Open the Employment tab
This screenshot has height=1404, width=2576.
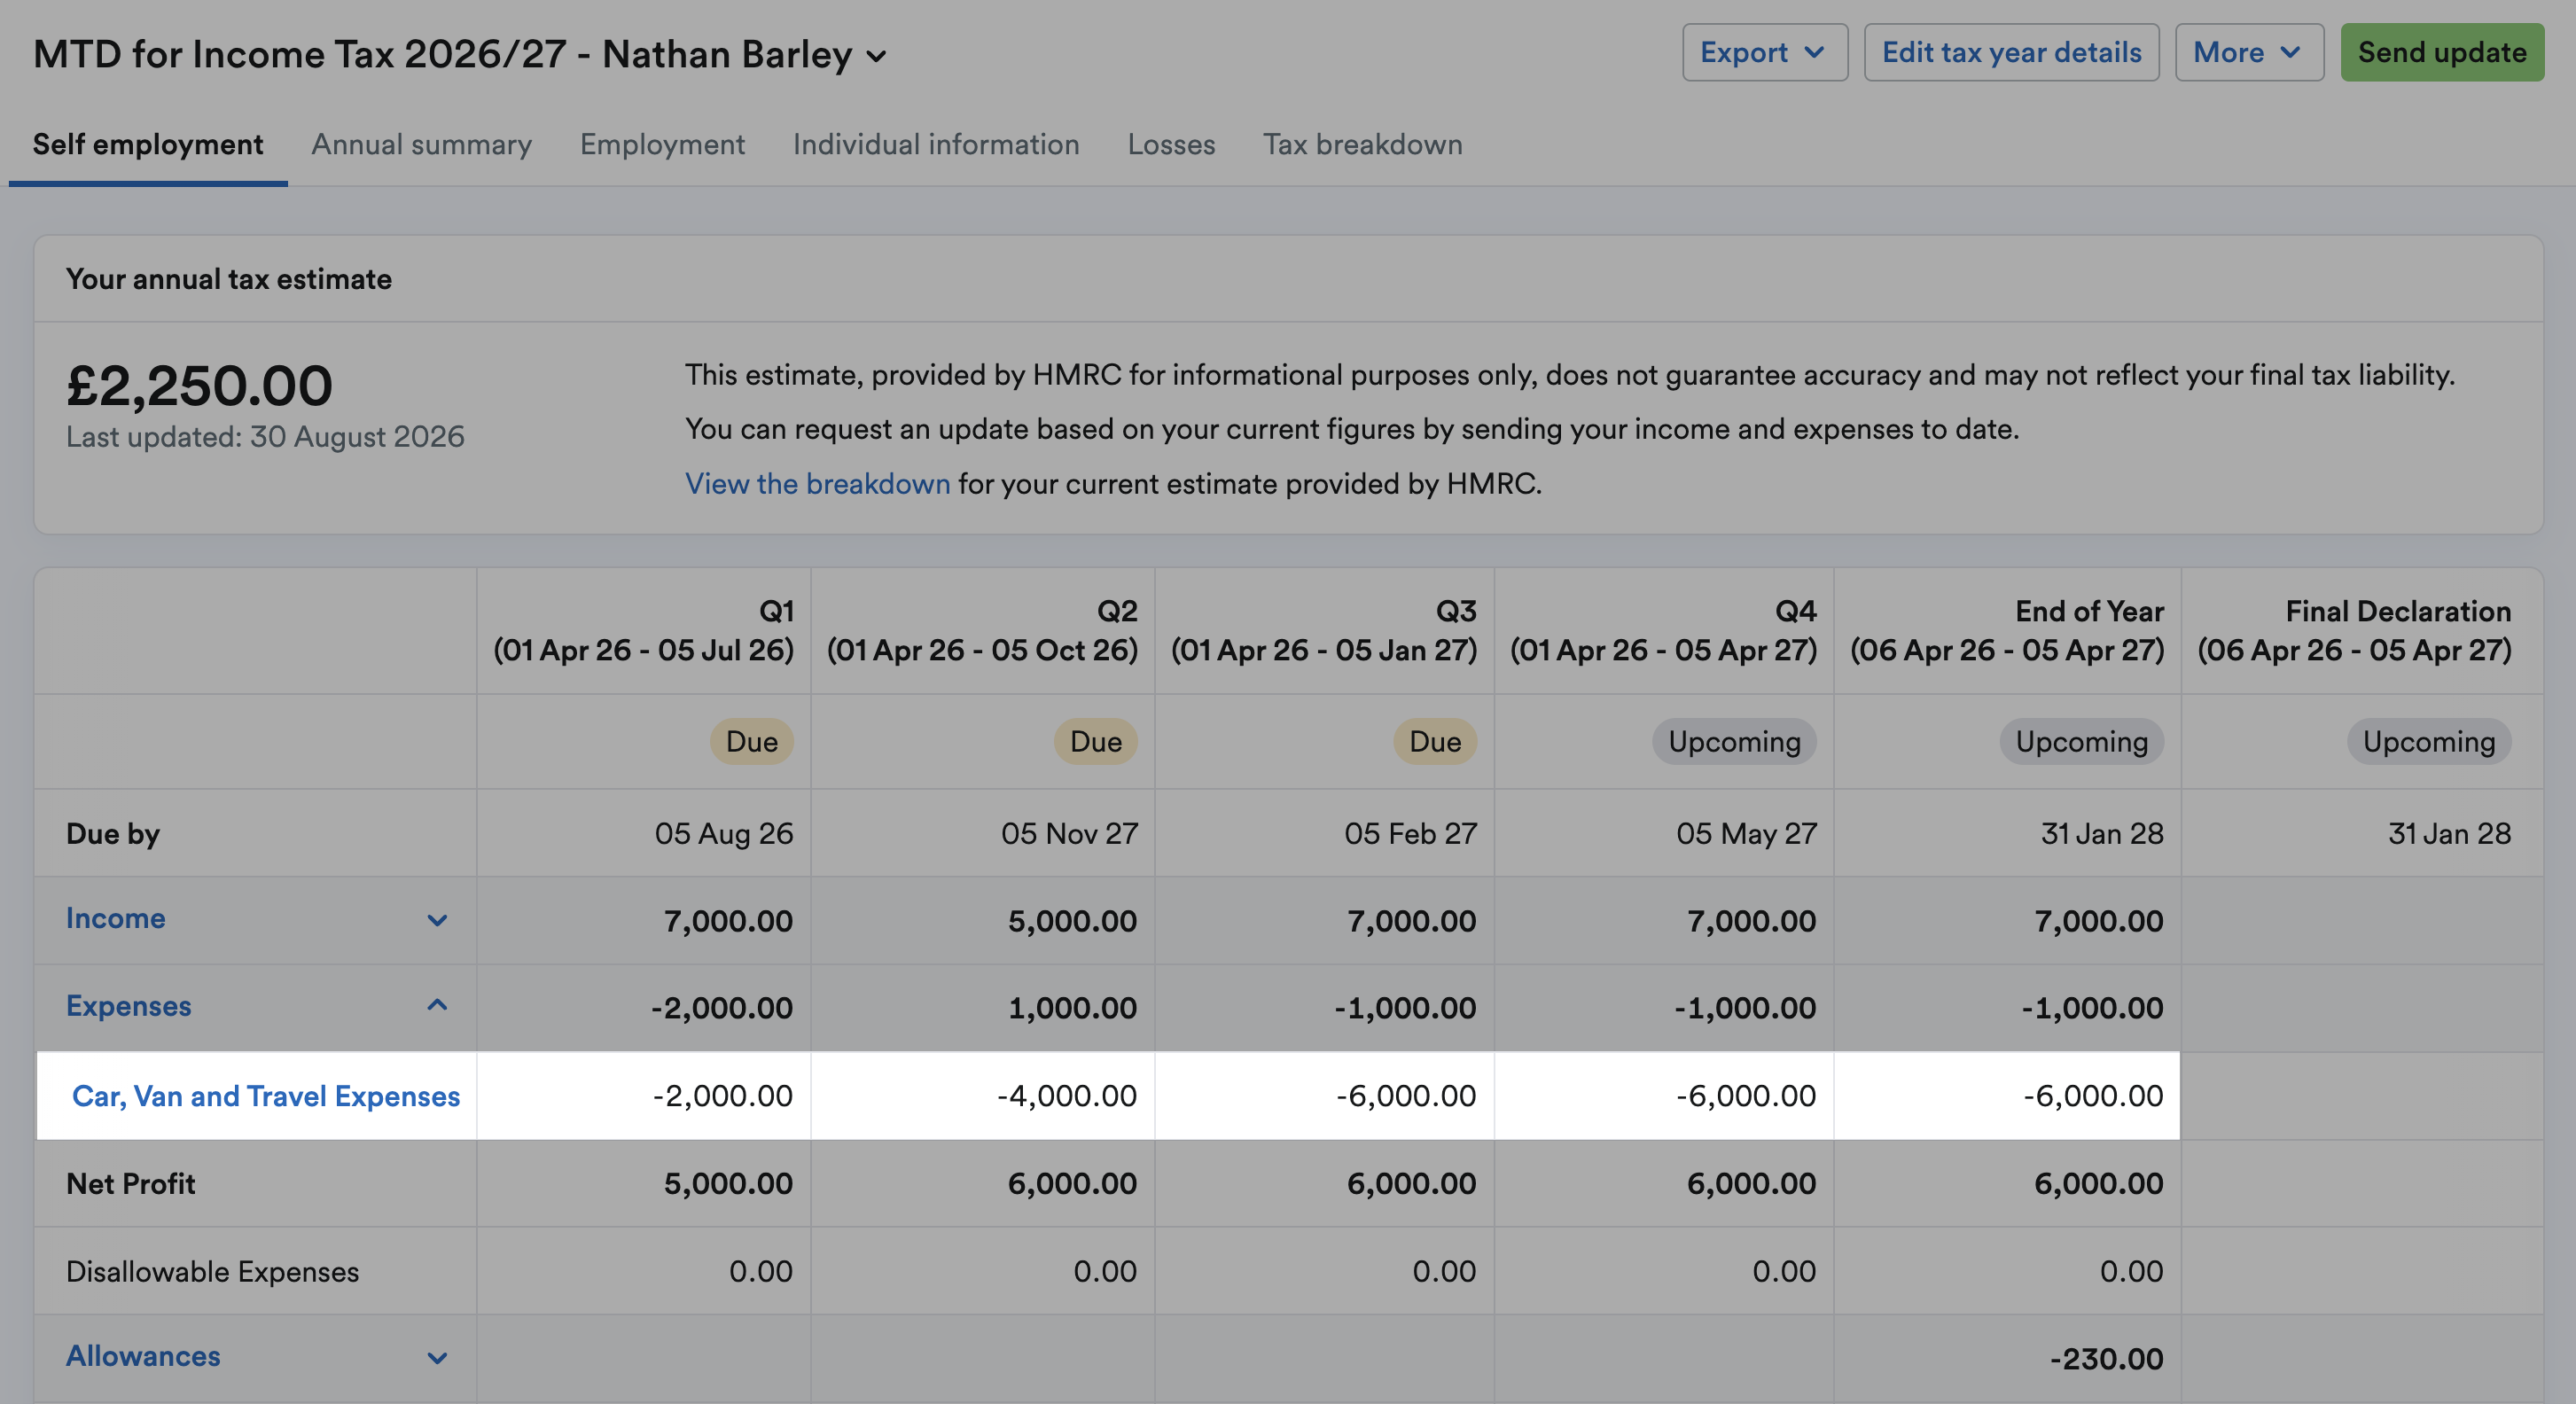[x=662, y=145]
